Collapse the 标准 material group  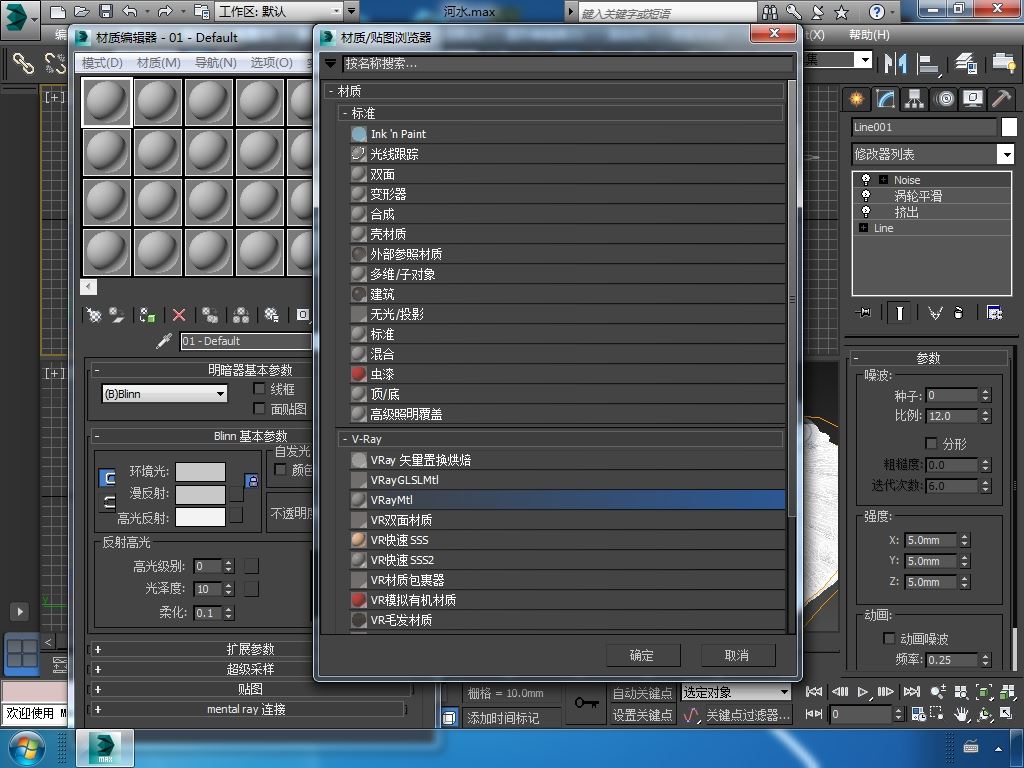345,114
